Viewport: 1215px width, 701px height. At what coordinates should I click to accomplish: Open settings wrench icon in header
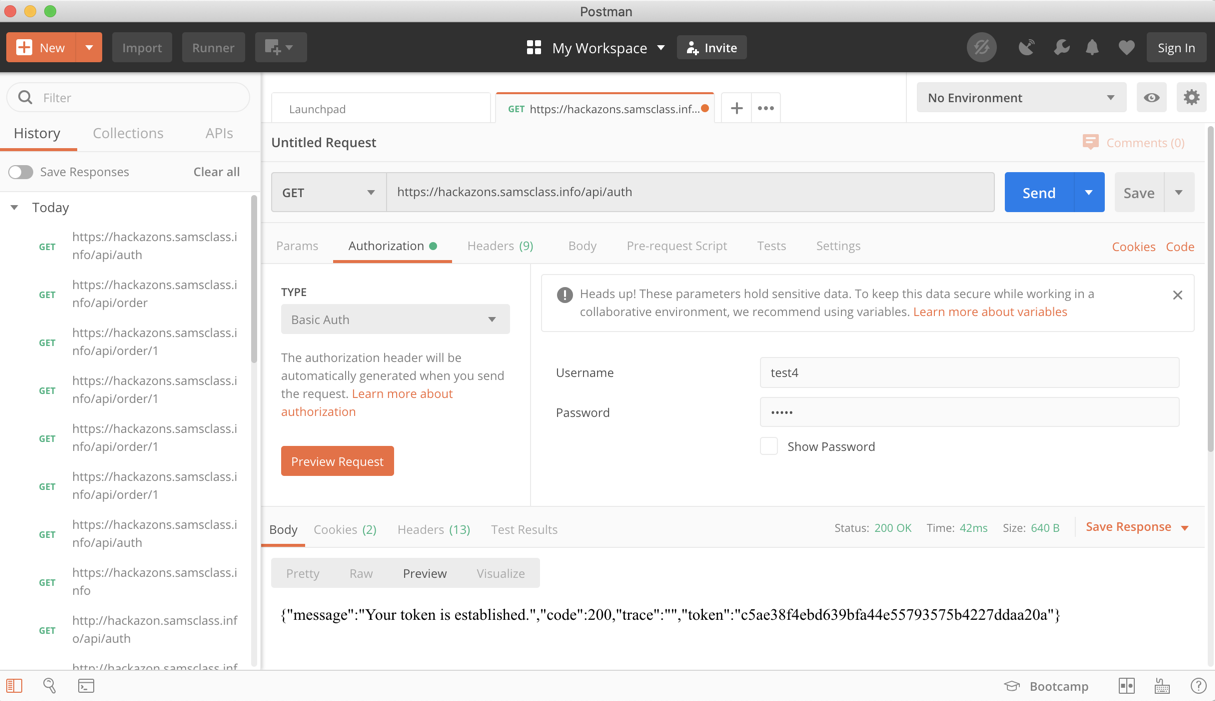(x=1061, y=47)
